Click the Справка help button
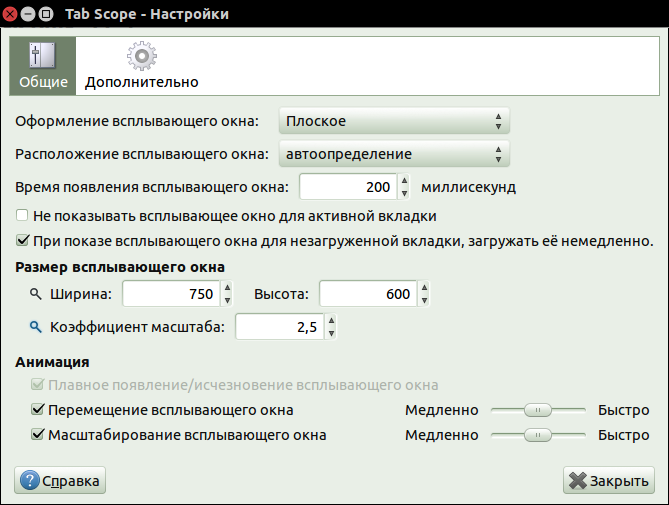The image size is (669, 505). 60,480
